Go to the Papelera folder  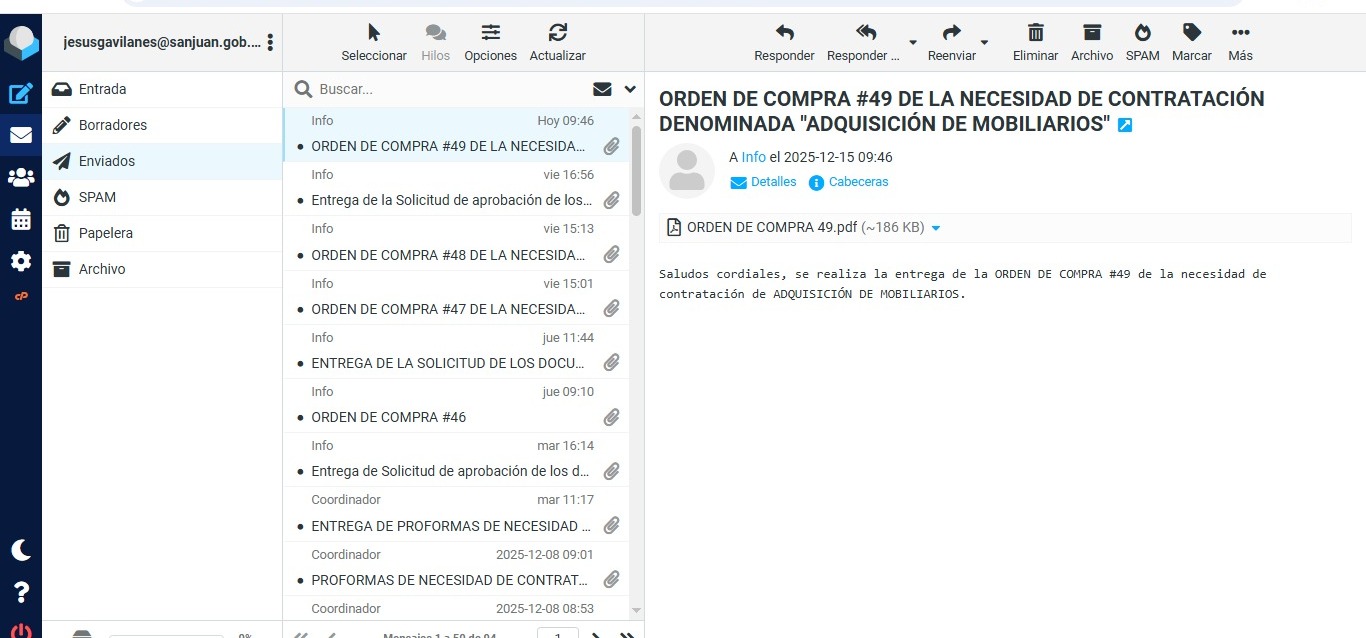coord(105,233)
